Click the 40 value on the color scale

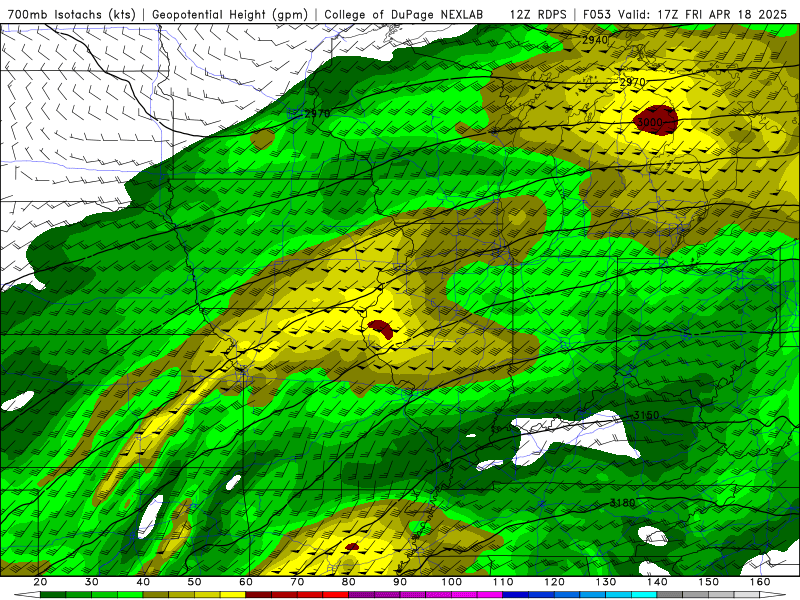143,582
